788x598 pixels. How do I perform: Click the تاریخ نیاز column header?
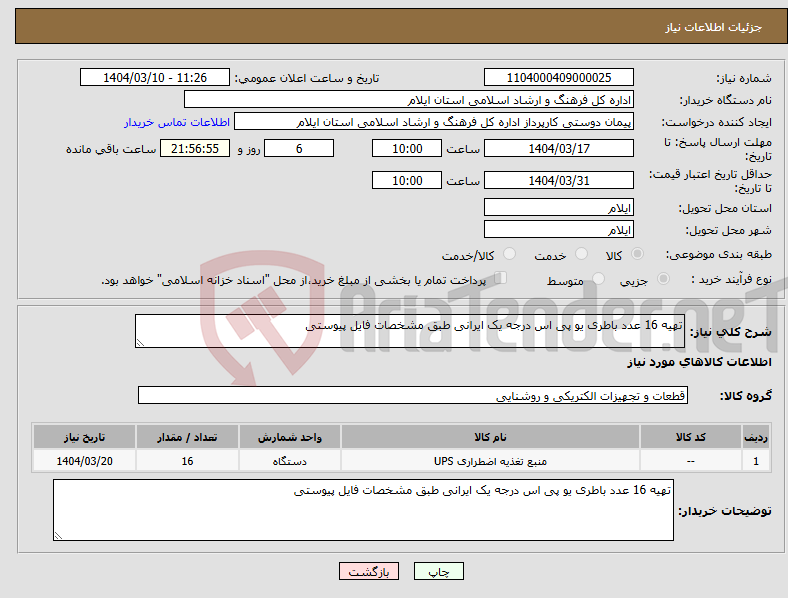pyautogui.click(x=84, y=437)
